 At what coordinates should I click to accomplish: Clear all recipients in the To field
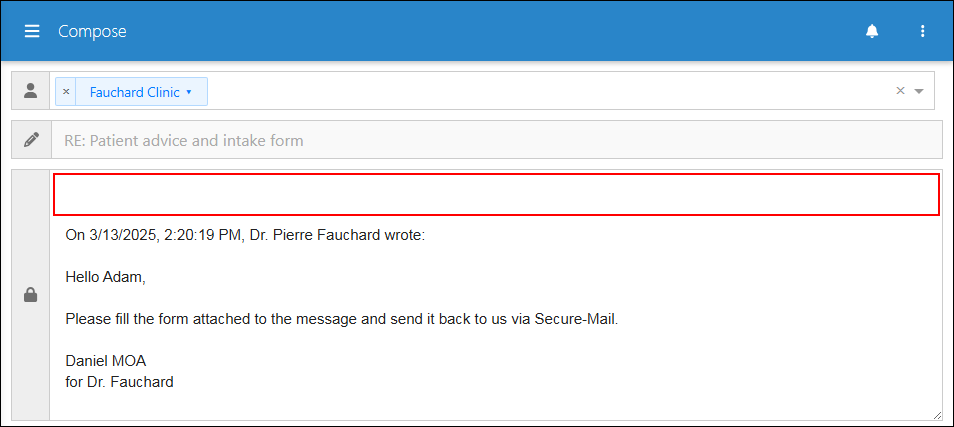pyautogui.click(x=900, y=91)
